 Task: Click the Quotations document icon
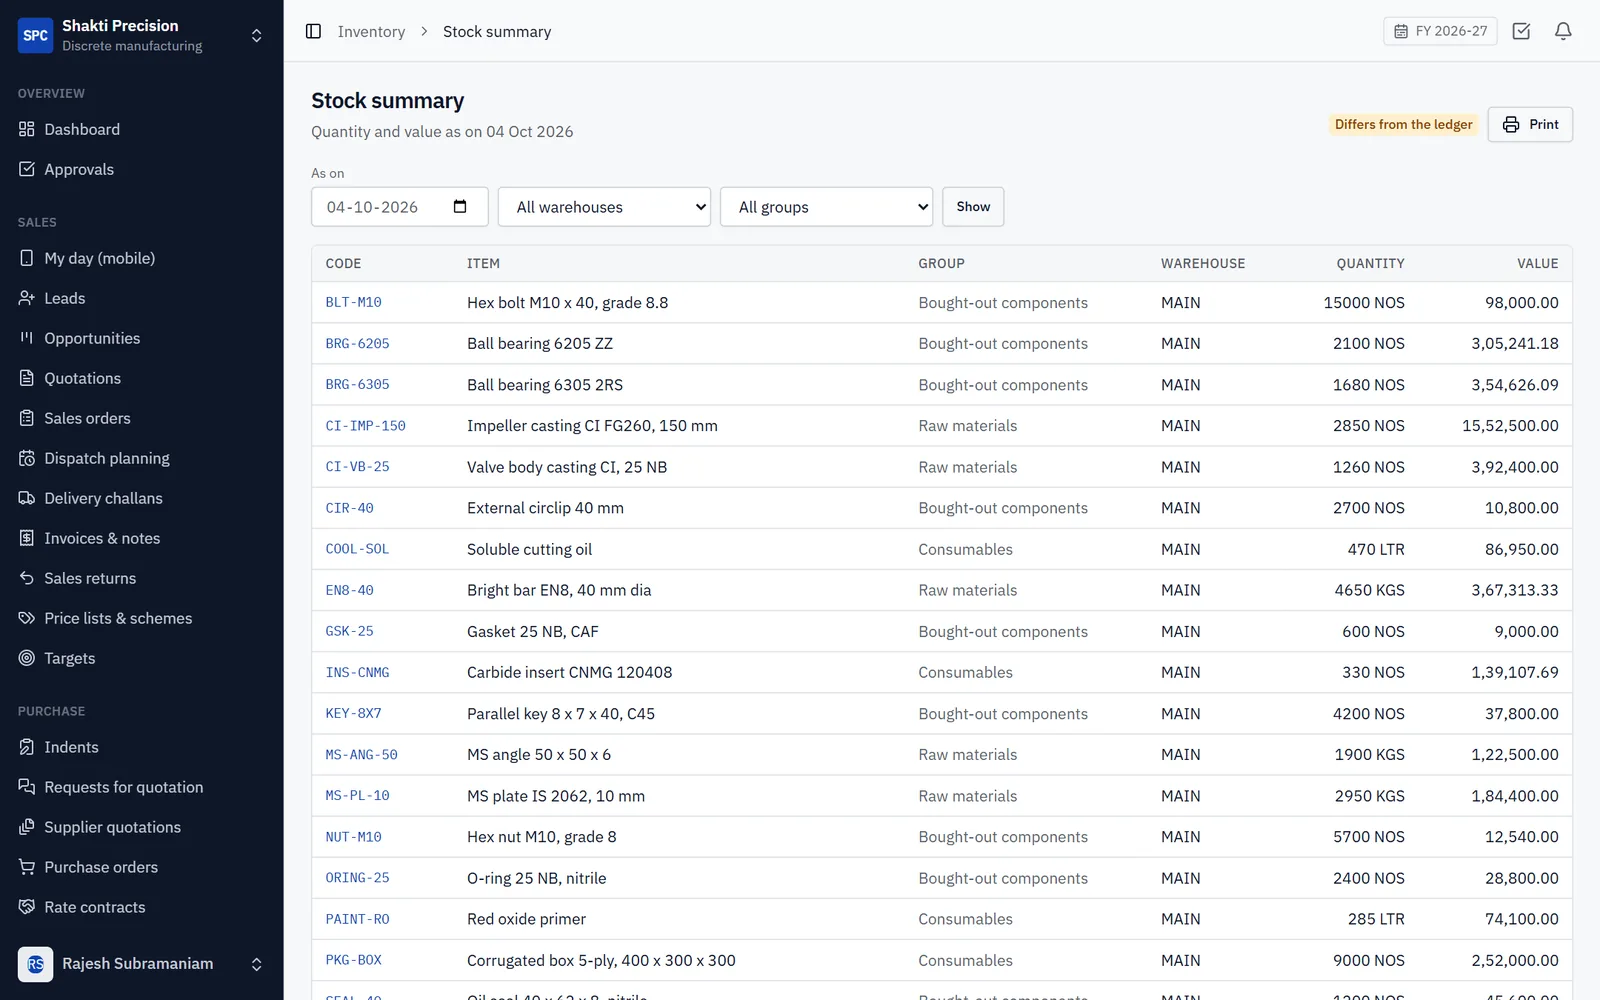point(27,378)
